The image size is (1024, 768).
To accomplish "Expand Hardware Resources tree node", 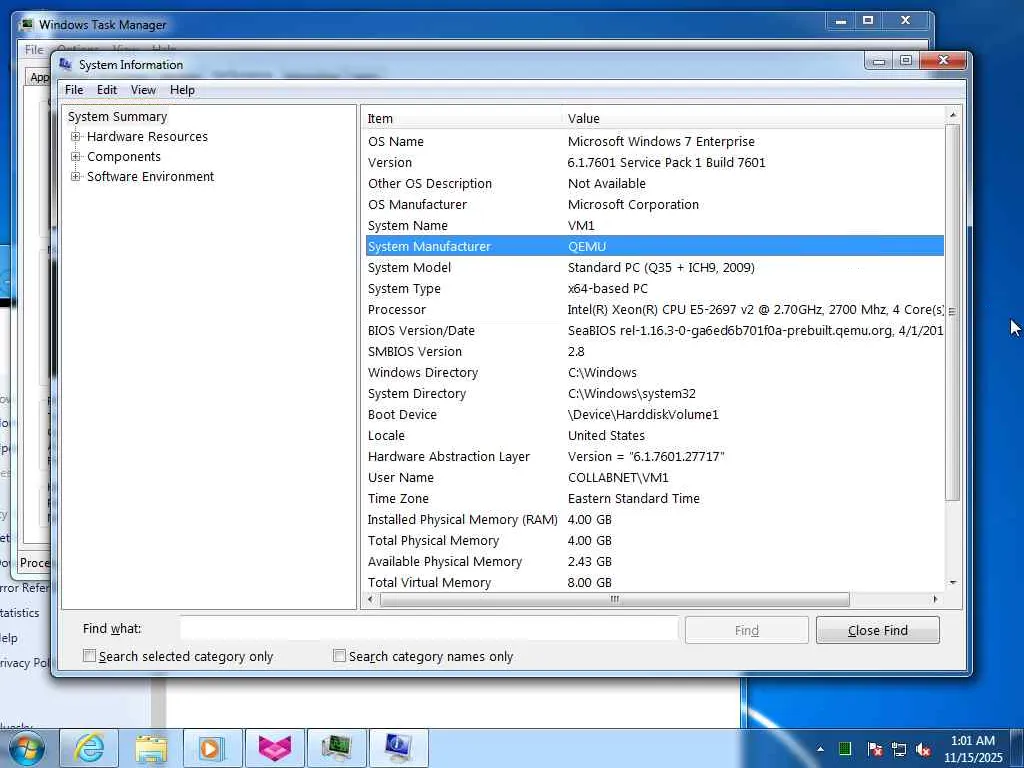I will [76, 136].
